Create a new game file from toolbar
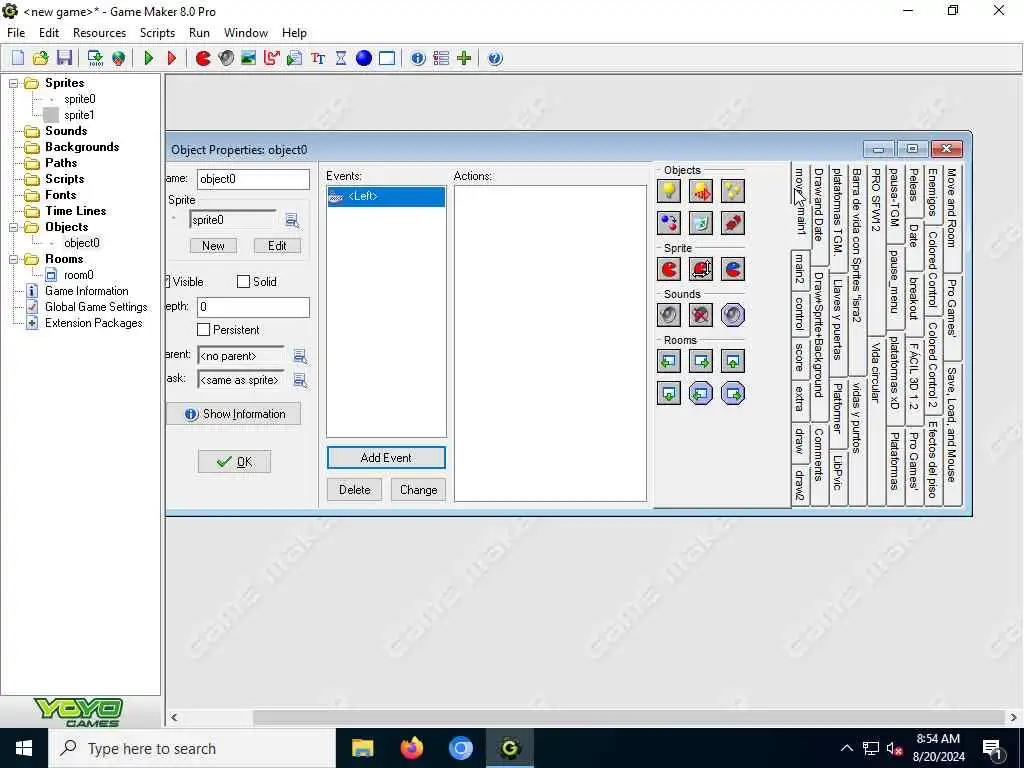Viewport: 1024px width, 768px height. tap(18, 58)
